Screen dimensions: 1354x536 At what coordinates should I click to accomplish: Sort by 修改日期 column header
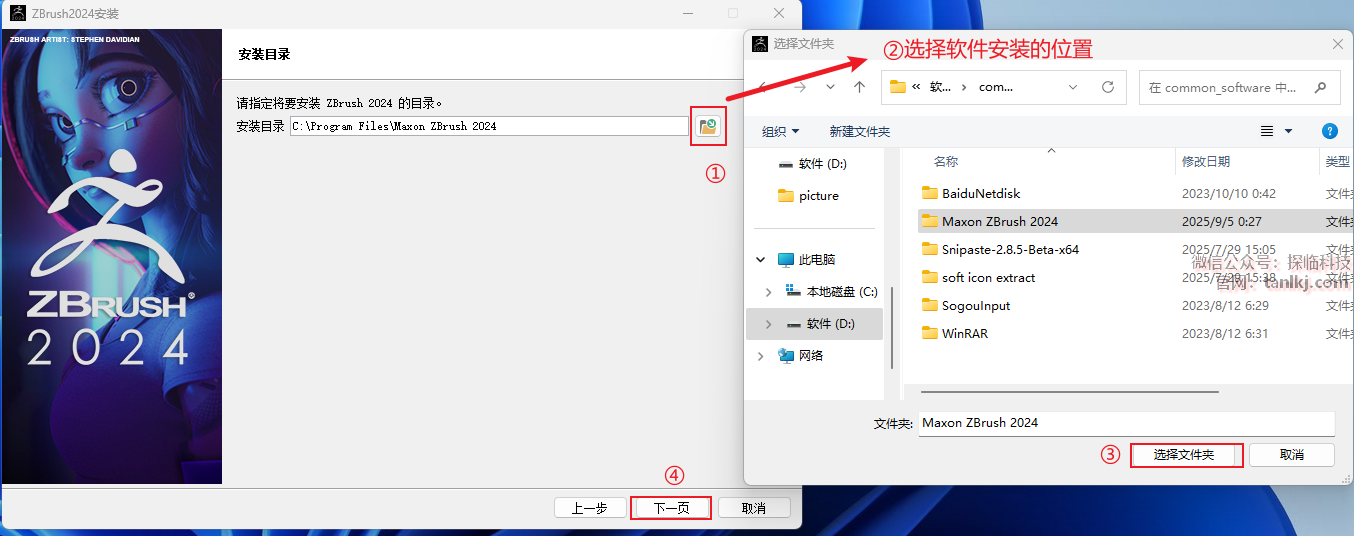[1206, 161]
